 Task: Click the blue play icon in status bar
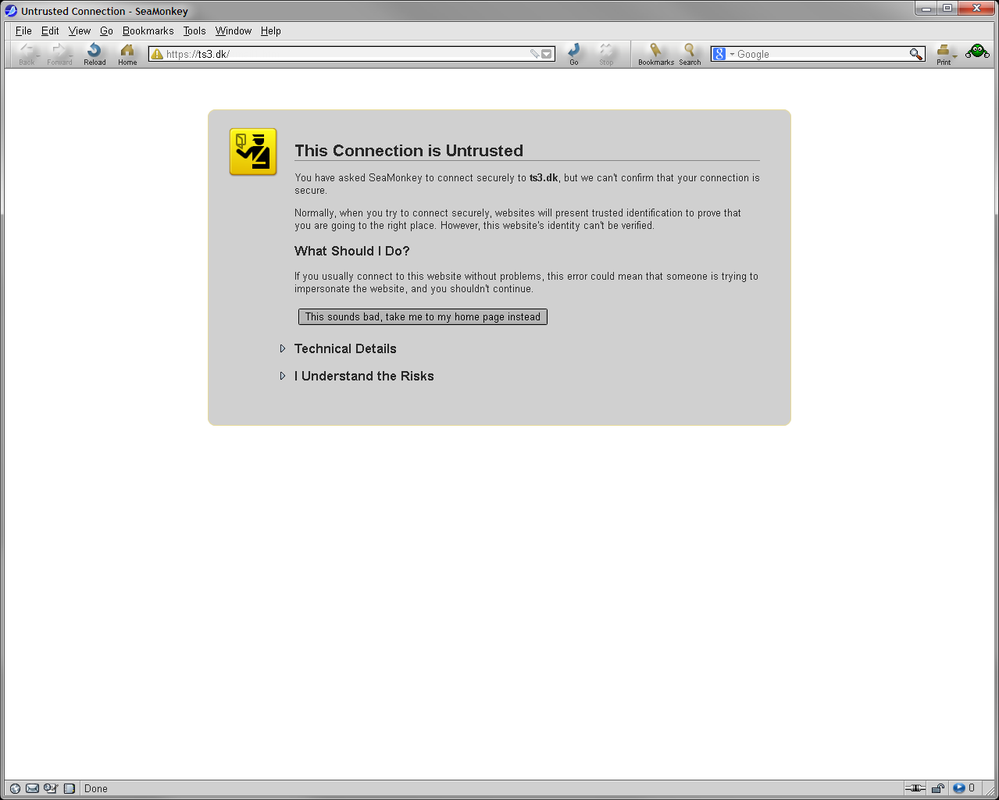pyautogui.click(x=959, y=789)
